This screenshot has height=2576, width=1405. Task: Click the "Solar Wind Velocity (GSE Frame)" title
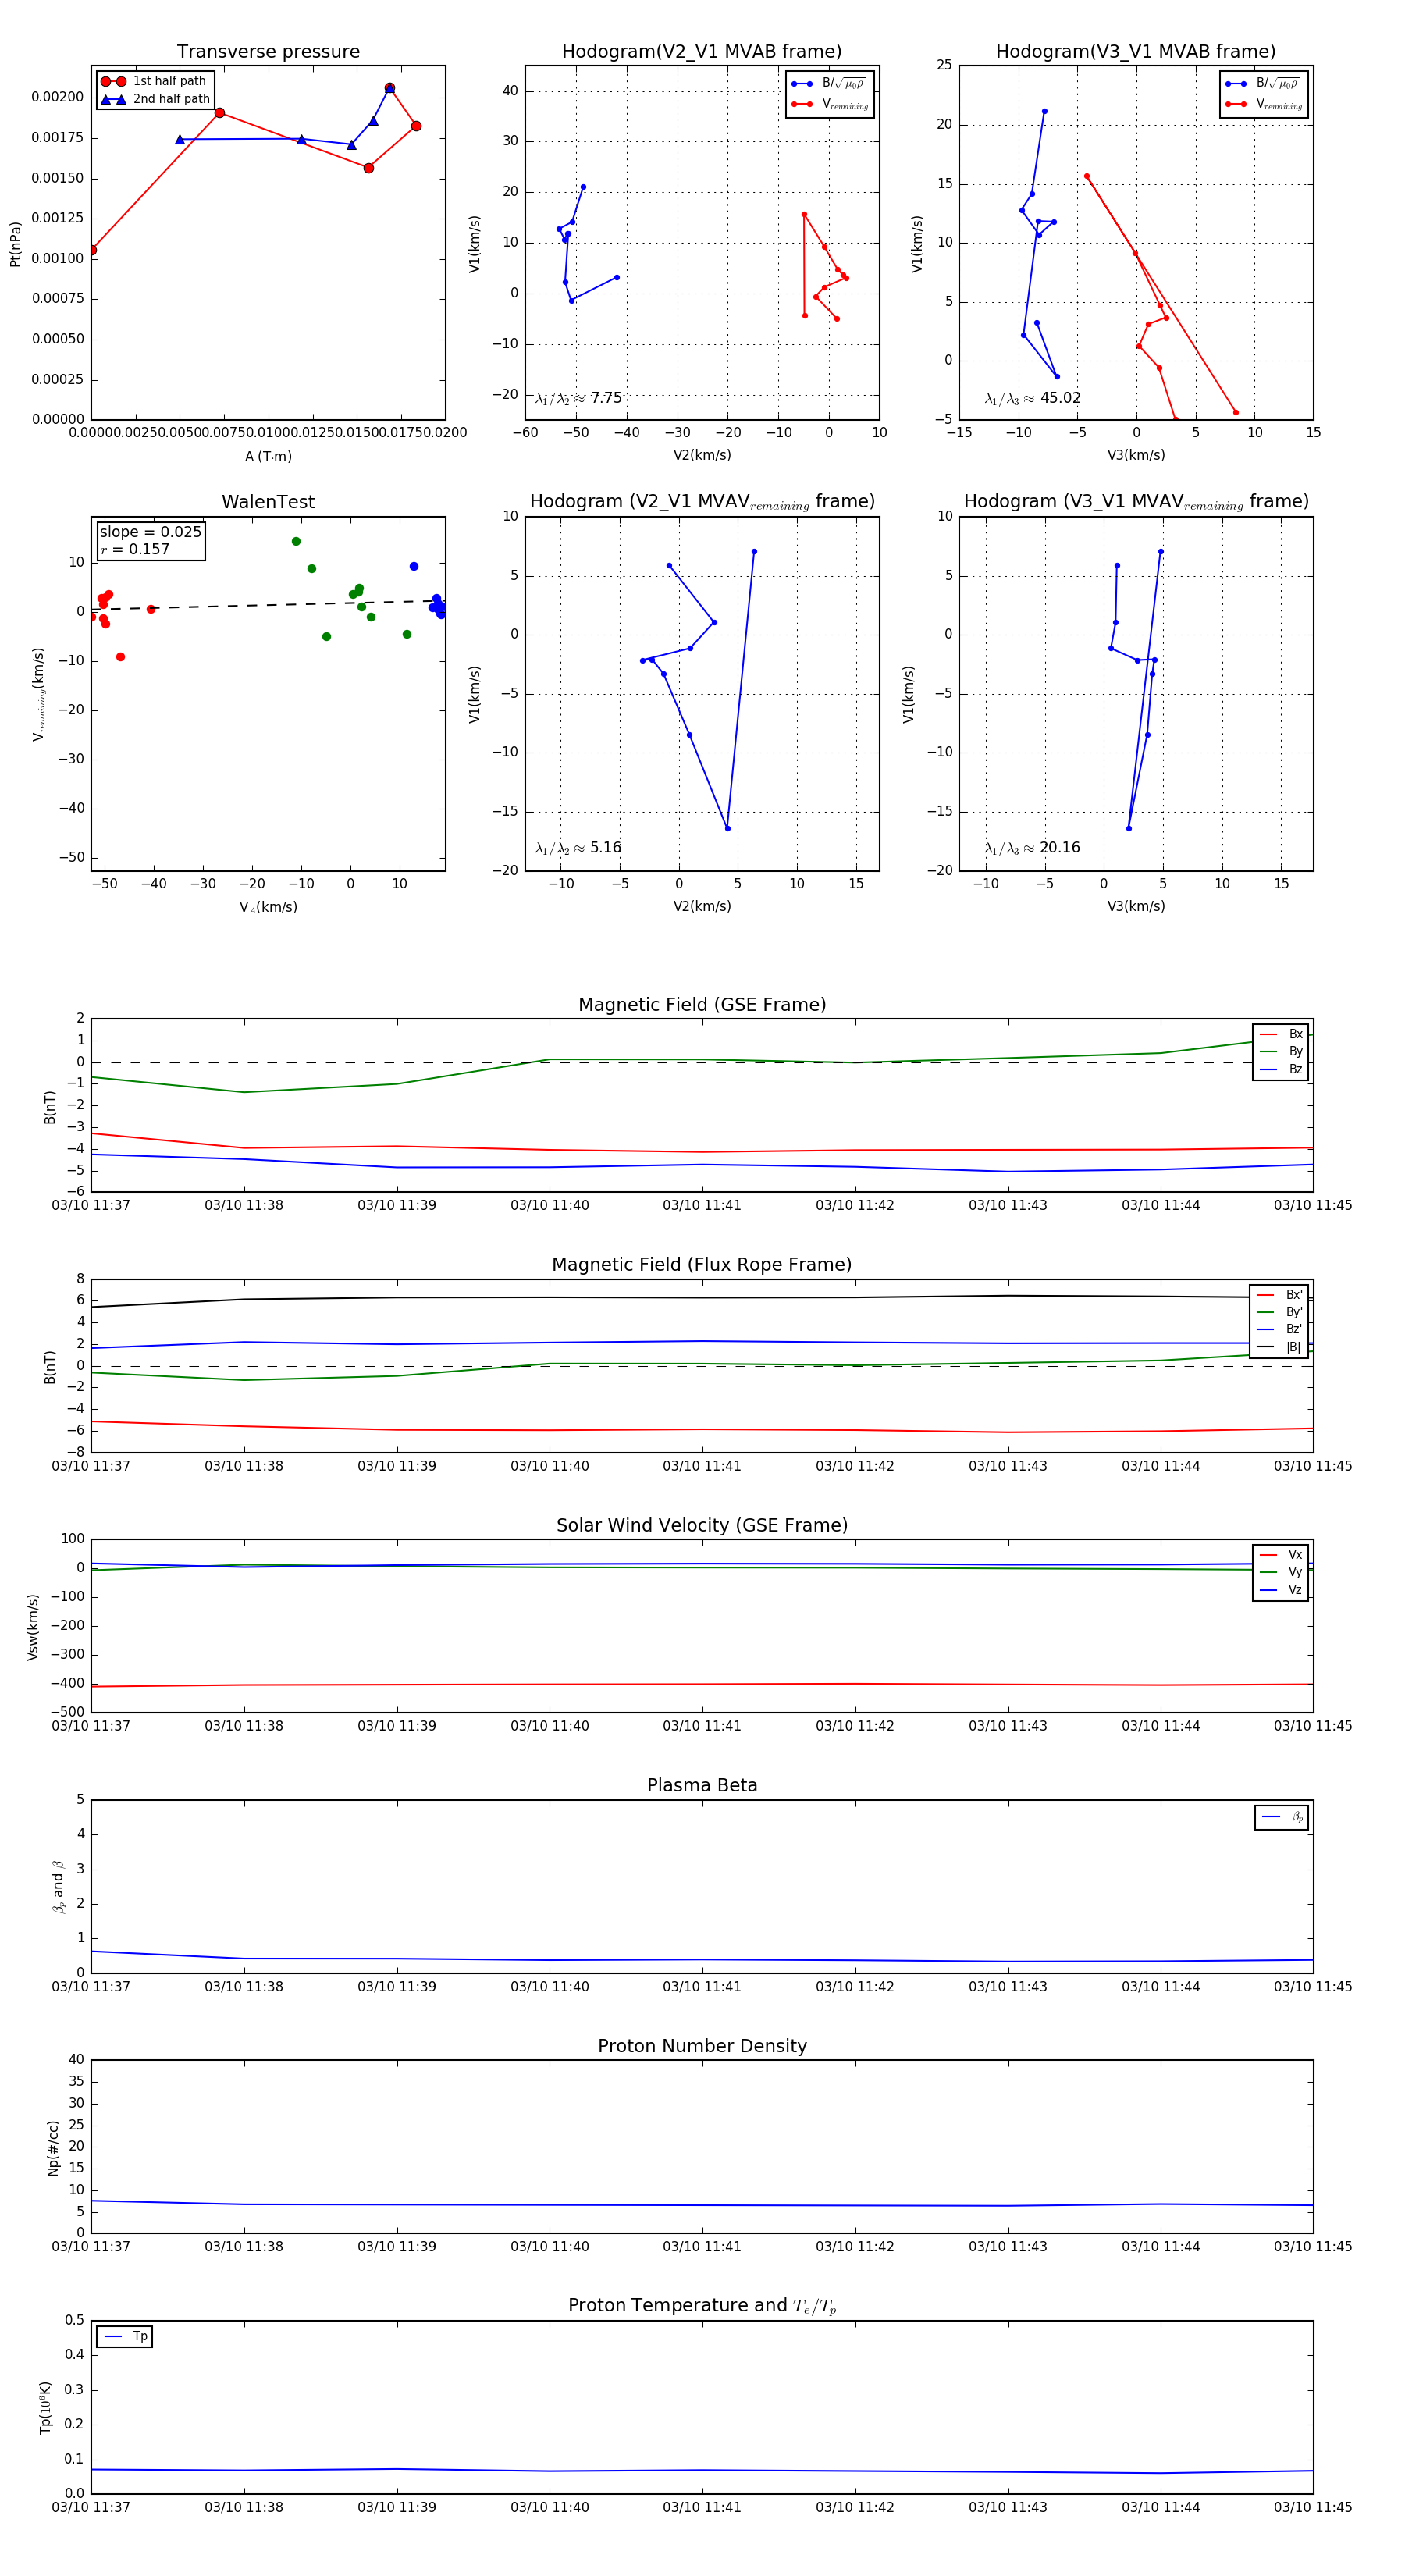tap(702, 1525)
